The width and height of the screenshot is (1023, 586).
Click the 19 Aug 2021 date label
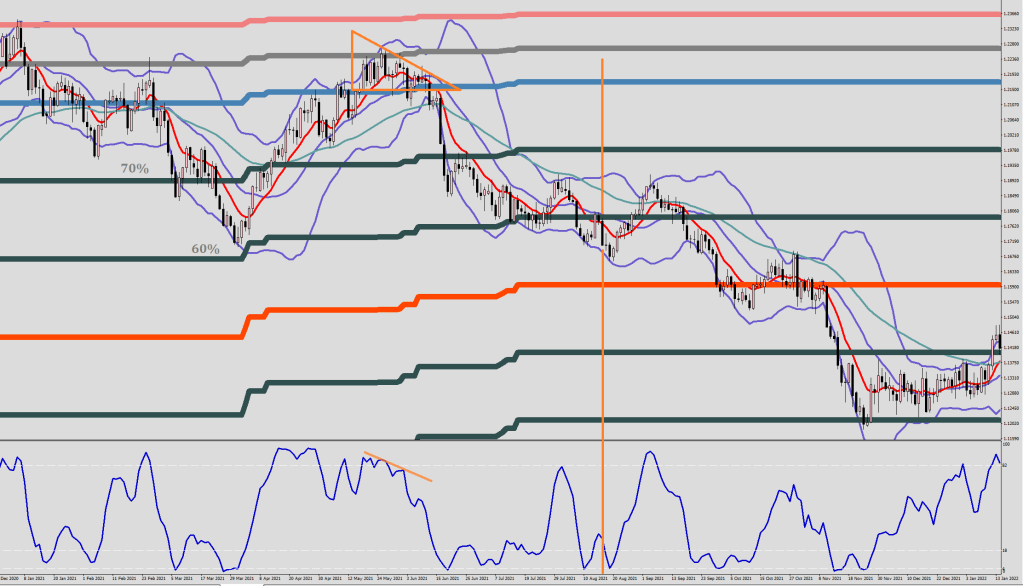594,579
